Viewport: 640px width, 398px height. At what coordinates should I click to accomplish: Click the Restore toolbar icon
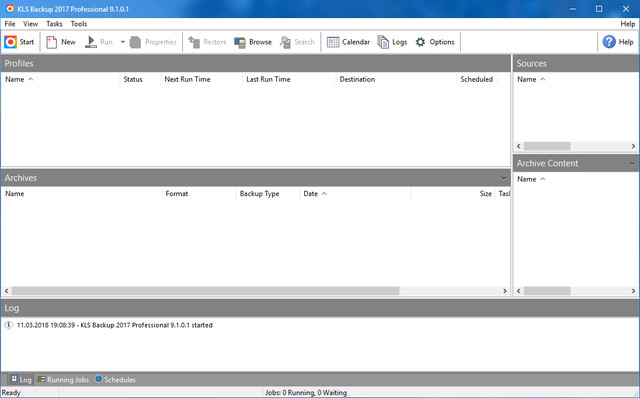194,42
